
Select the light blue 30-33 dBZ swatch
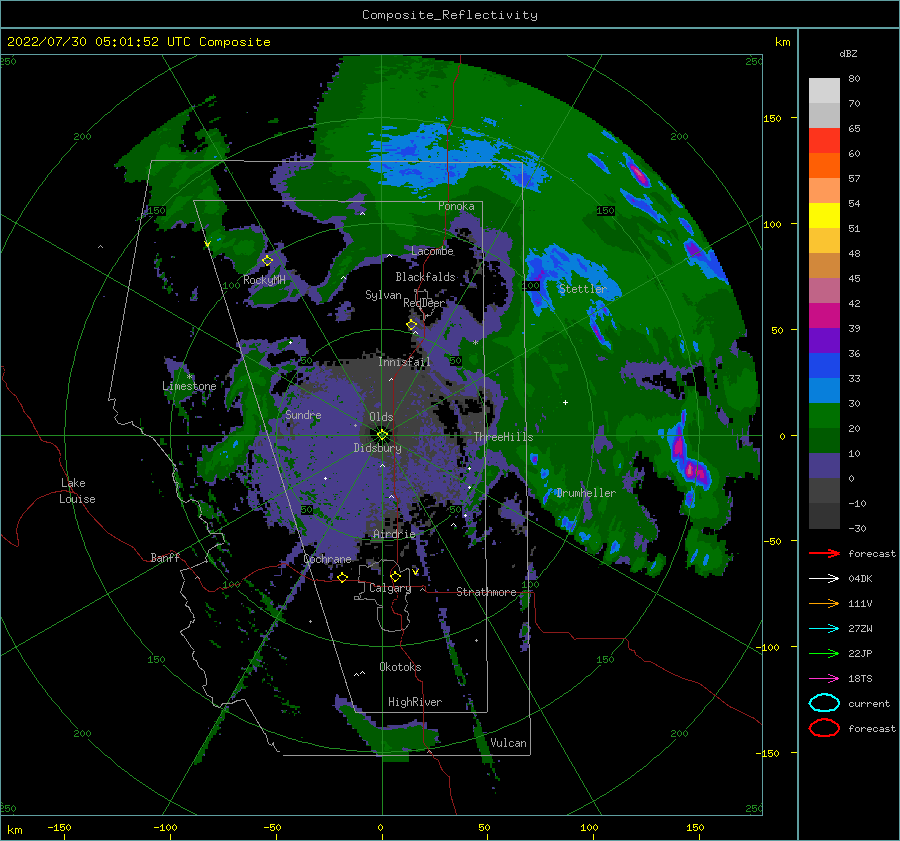coord(824,391)
